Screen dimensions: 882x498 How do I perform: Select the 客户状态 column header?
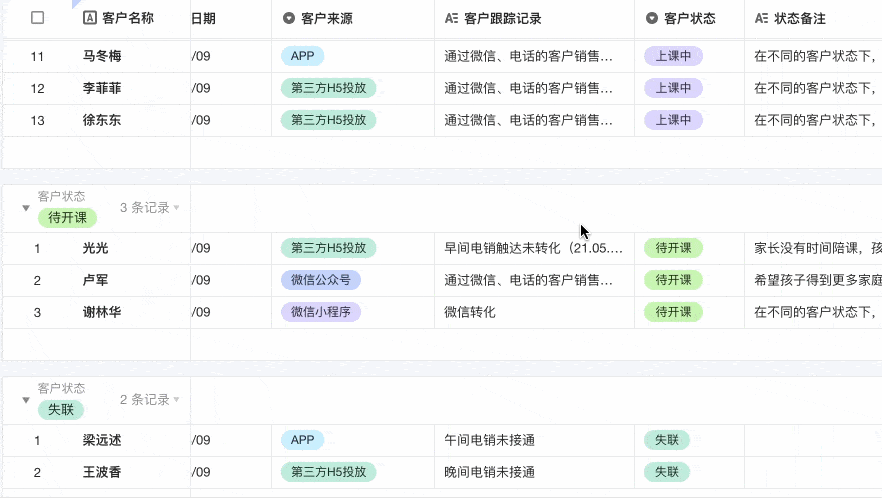pos(689,18)
